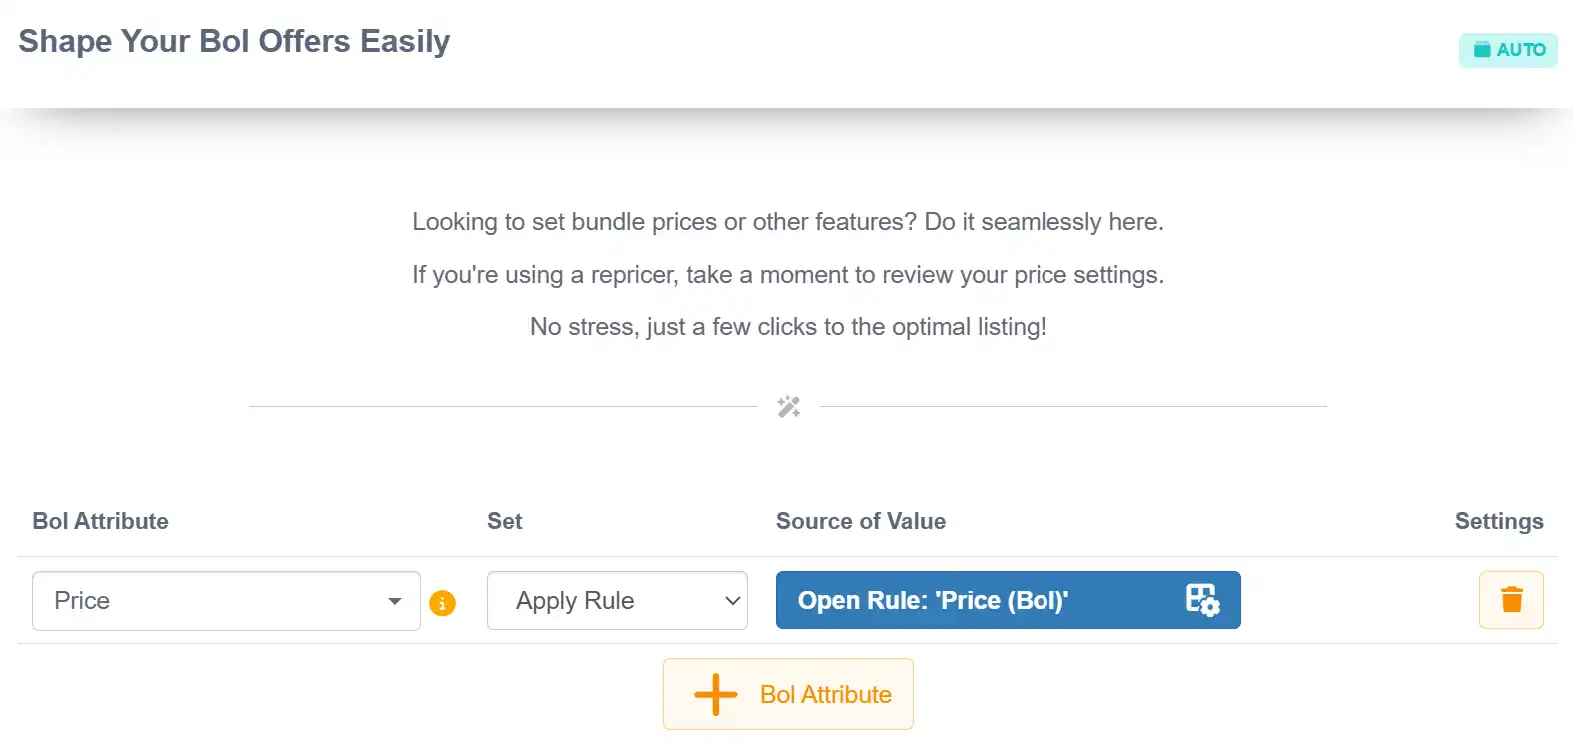Open the Price attribute dropdown

[225, 601]
